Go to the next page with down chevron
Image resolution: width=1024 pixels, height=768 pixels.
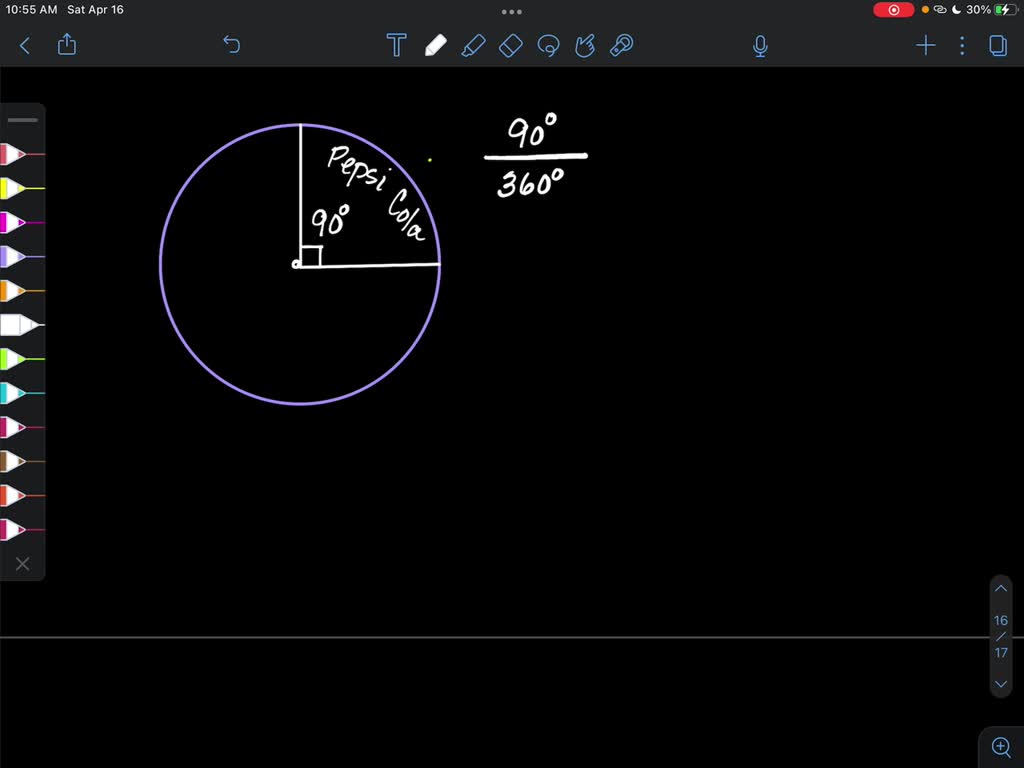pos(1000,684)
